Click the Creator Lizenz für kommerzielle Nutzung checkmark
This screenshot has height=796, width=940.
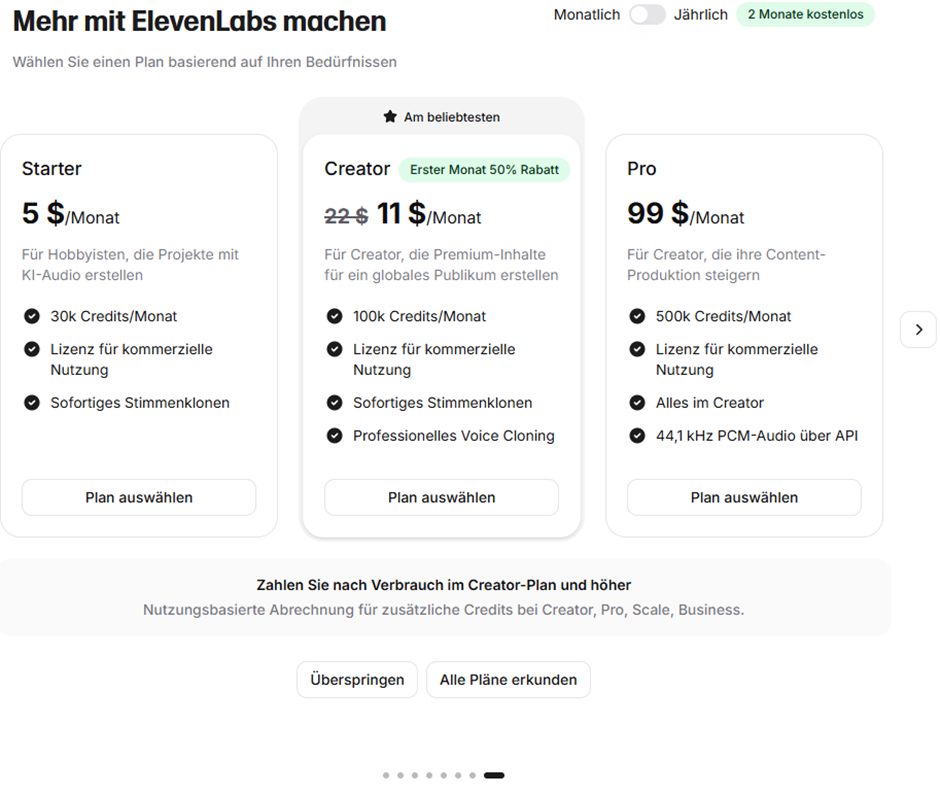tap(335, 349)
